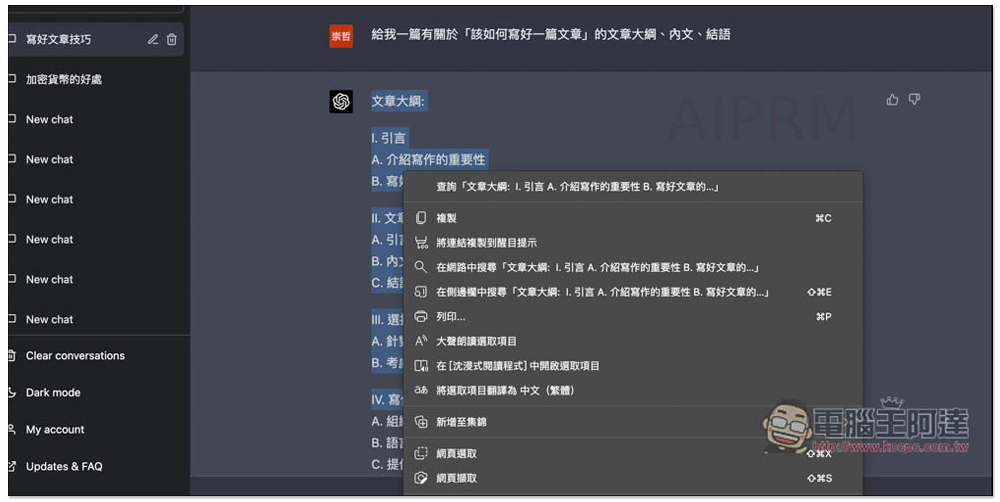Delete the 寫好文章技巧 chat via trash icon
Screen dimensions: 1000x502
pyautogui.click(x=172, y=39)
